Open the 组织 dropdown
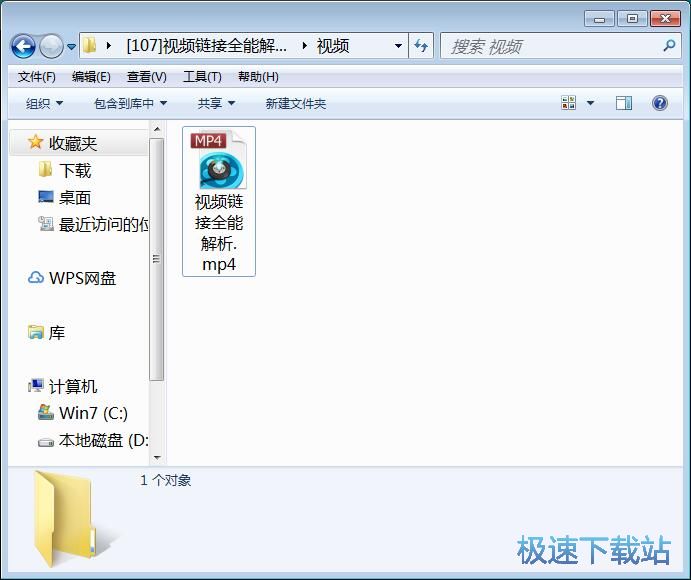This screenshot has height=580, width=691. (x=44, y=104)
